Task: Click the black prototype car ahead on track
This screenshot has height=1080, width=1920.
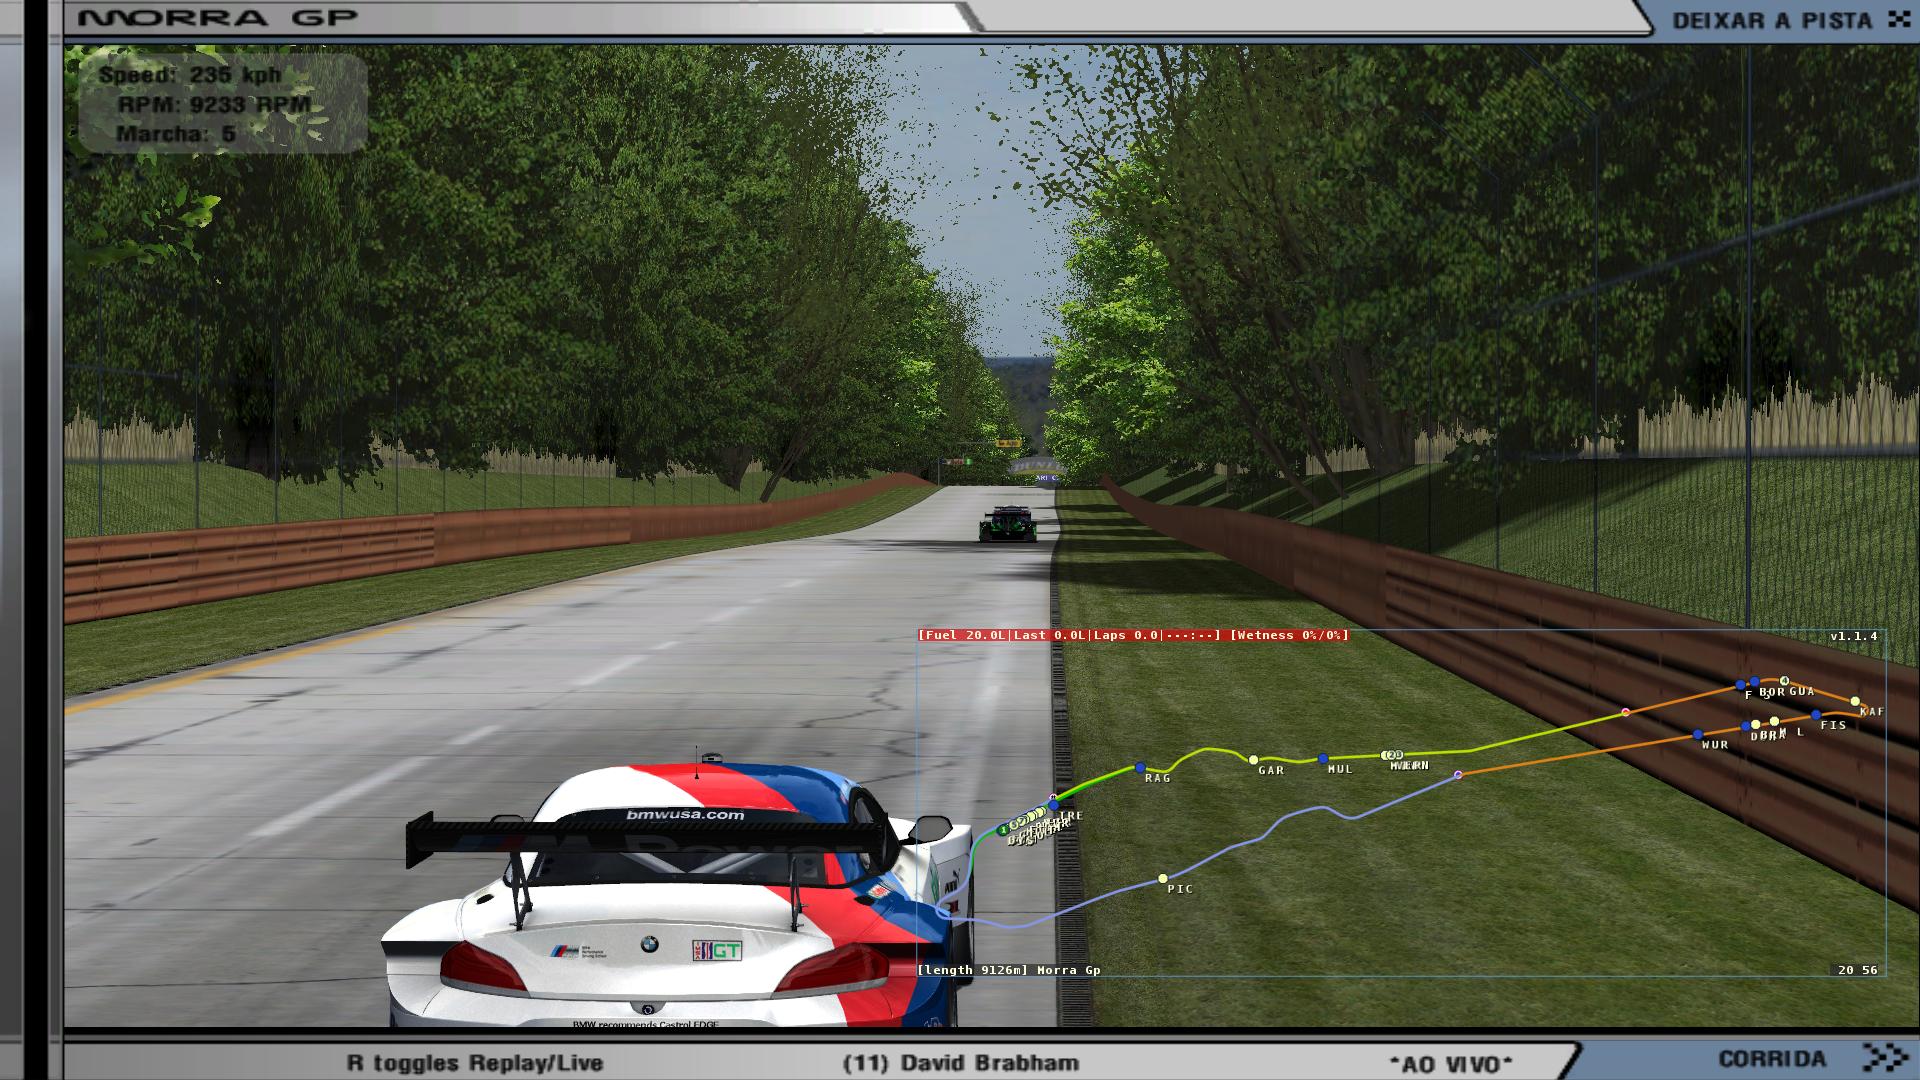Action: pos(1007,523)
